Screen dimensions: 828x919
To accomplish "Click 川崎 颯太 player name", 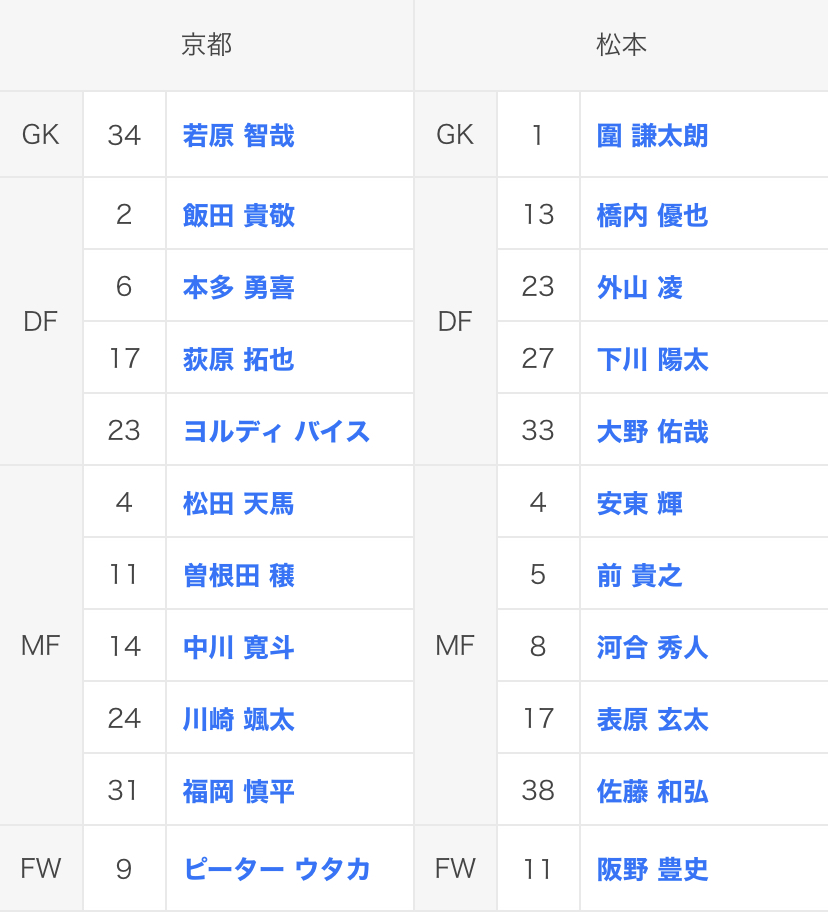I will point(238,719).
